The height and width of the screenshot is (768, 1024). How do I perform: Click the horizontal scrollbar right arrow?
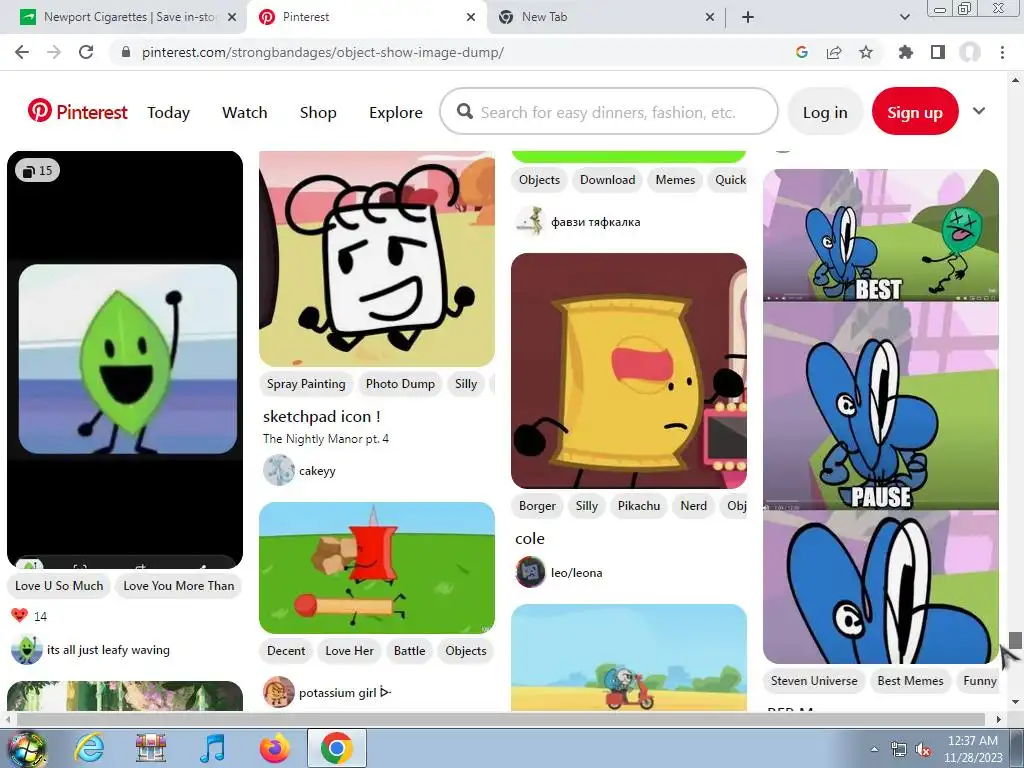pos(999,719)
